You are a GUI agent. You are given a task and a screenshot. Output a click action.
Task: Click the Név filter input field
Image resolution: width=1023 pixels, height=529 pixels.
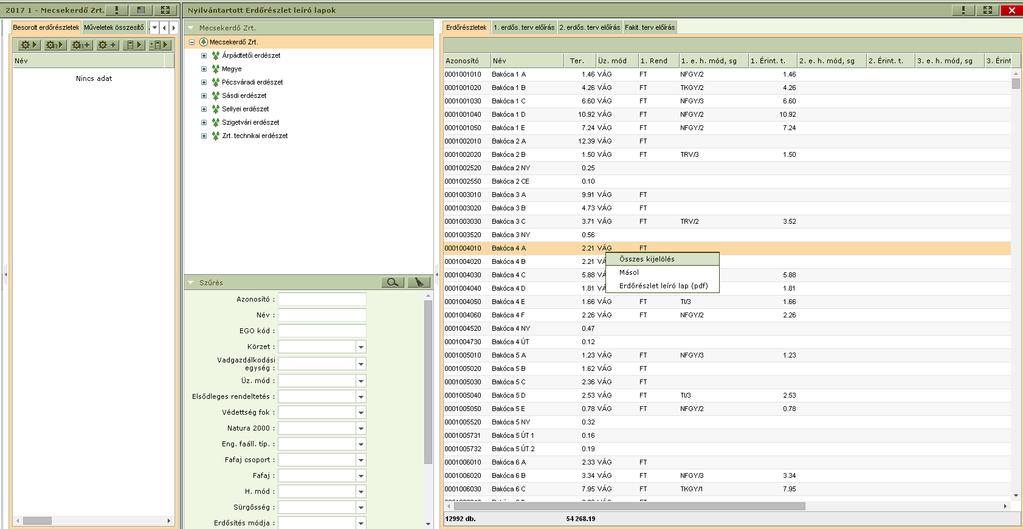point(322,316)
